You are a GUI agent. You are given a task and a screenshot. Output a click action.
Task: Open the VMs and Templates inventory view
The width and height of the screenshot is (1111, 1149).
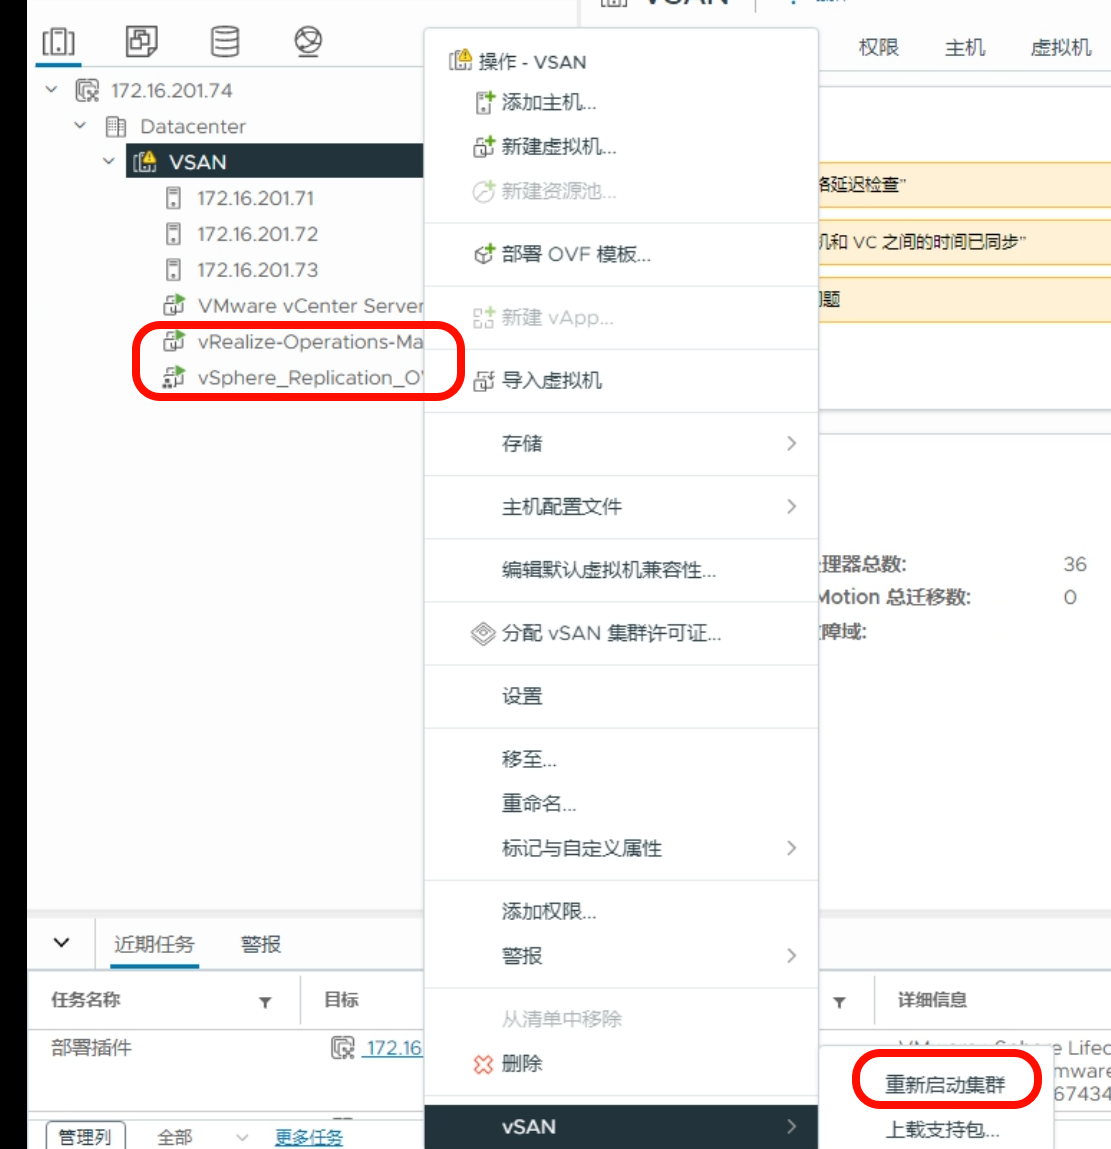(141, 41)
